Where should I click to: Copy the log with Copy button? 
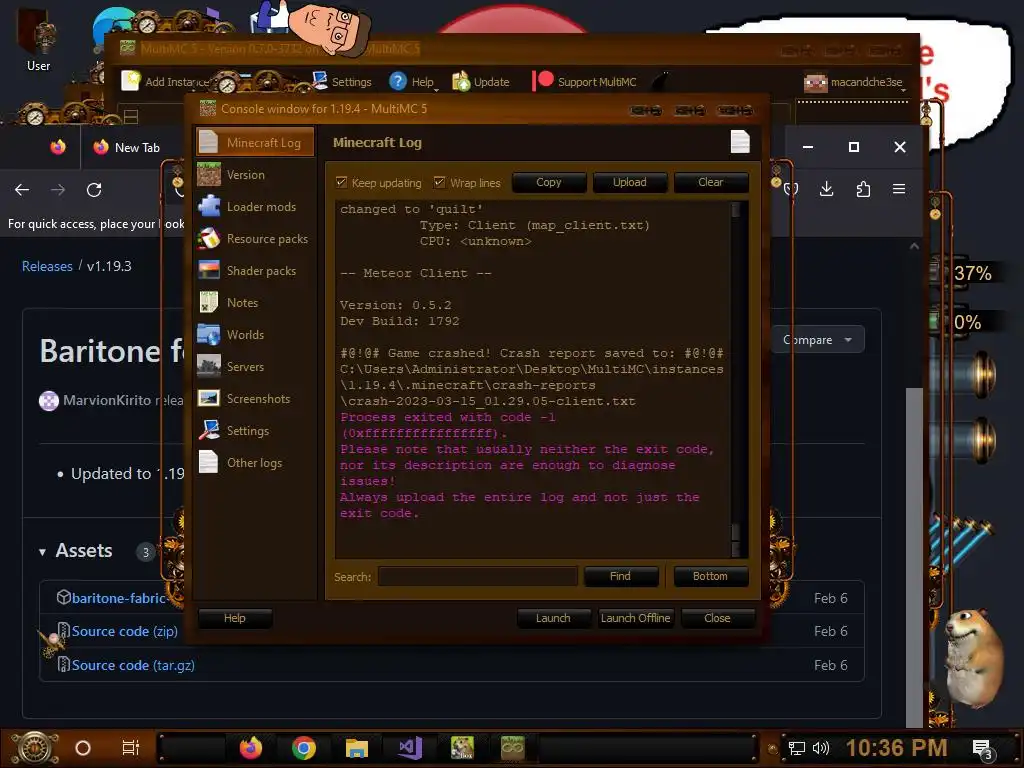pyautogui.click(x=549, y=182)
